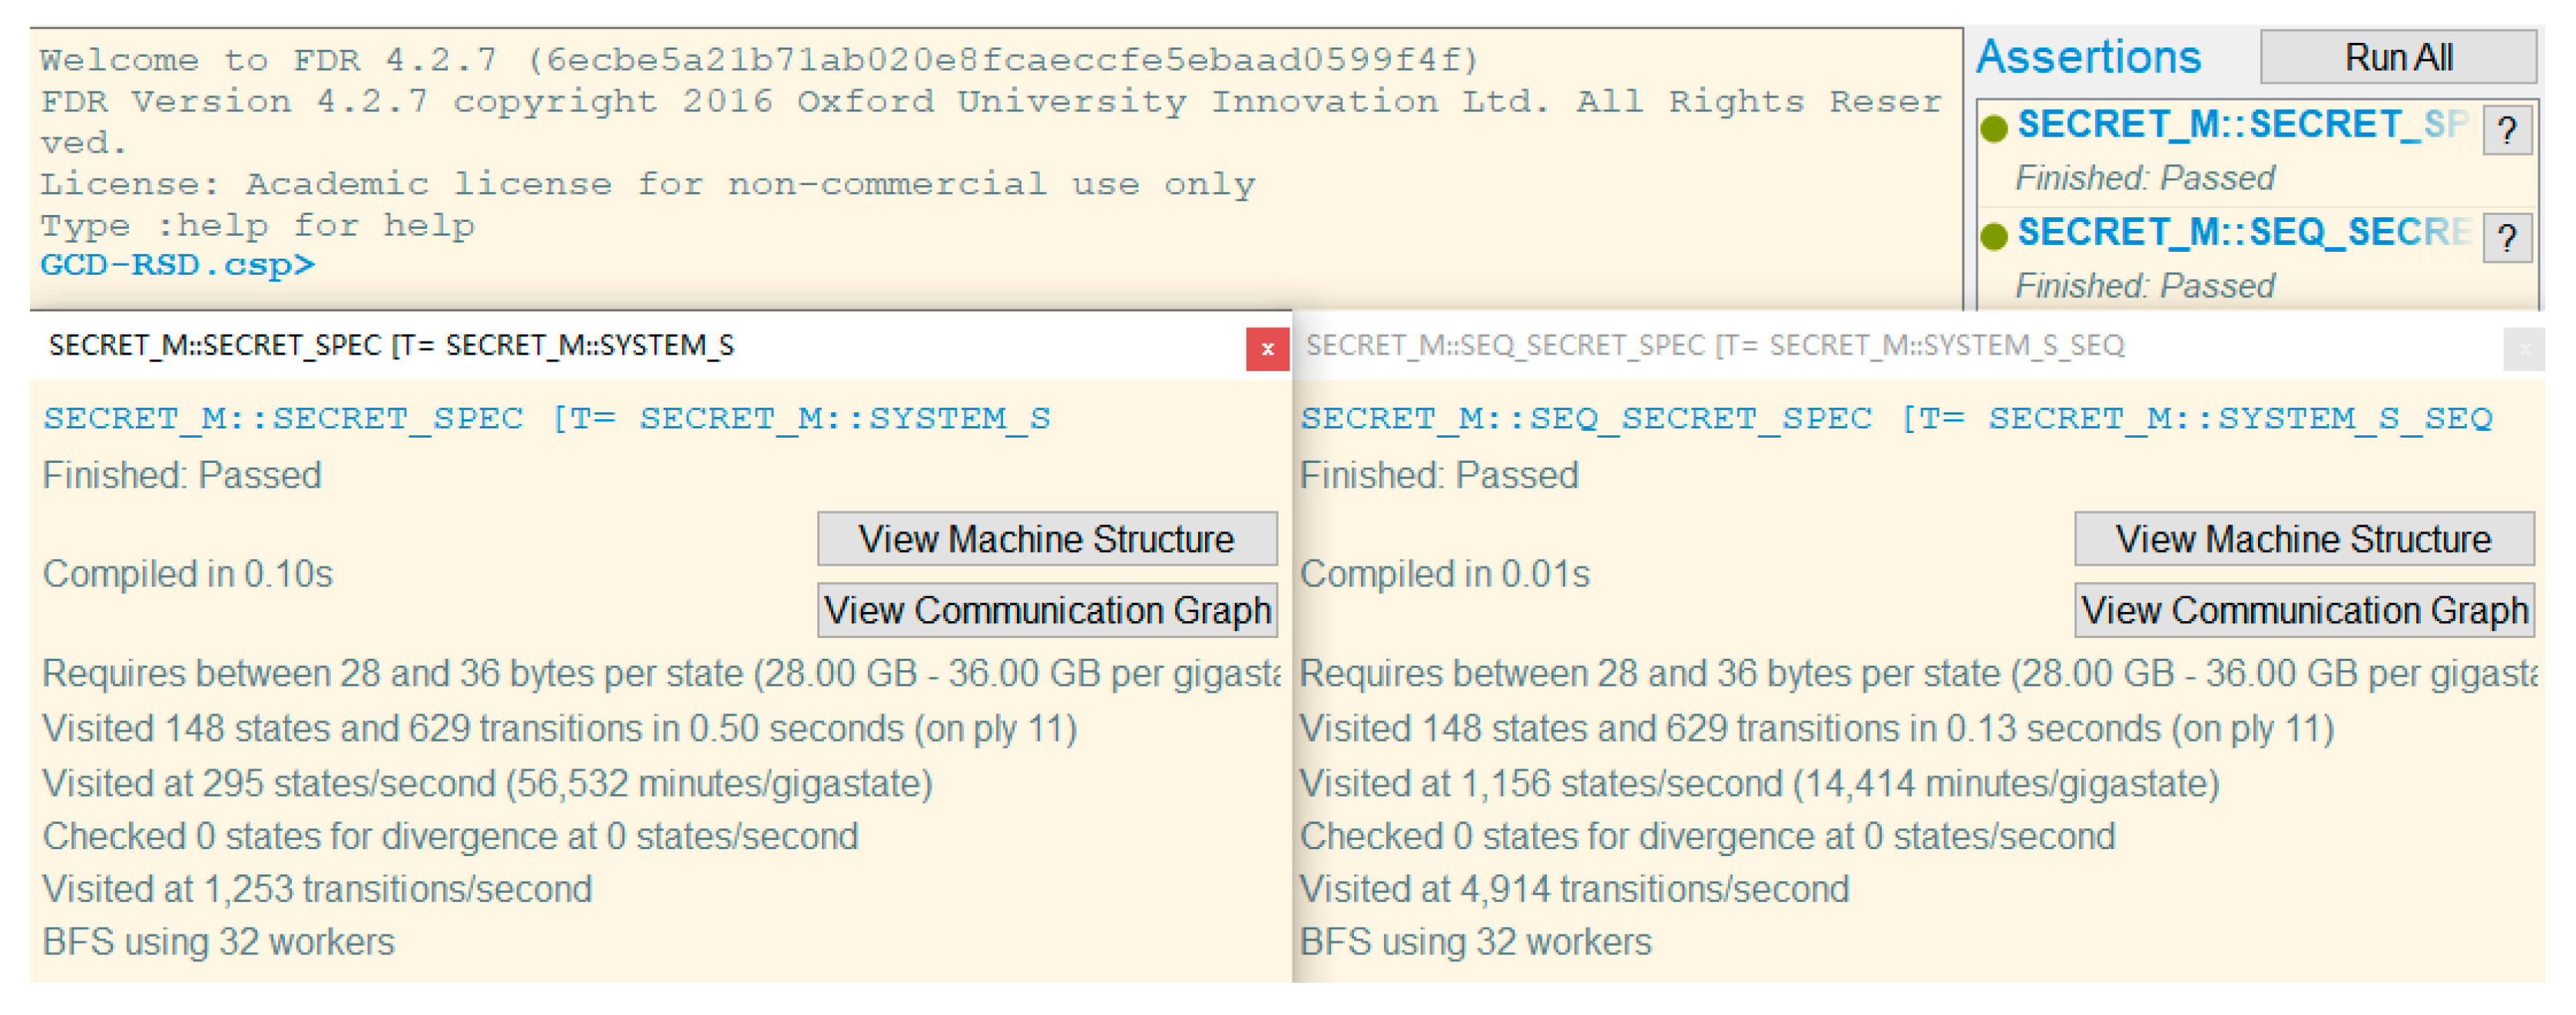The height and width of the screenshot is (1015, 2576).
Task: Switch to SECRET_M::SECRET_SPEC tab title
Action: coord(391,346)
